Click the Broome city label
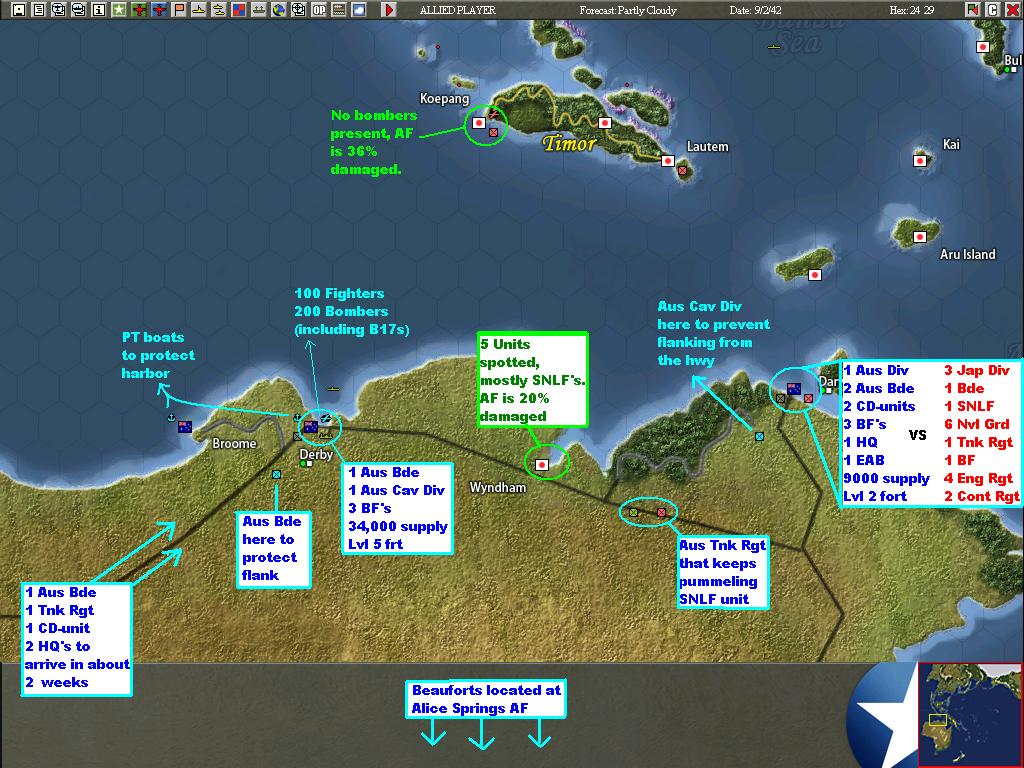The height and width of the screenshot is (768, 1024). pyautogui.click(x=234, y=443)
